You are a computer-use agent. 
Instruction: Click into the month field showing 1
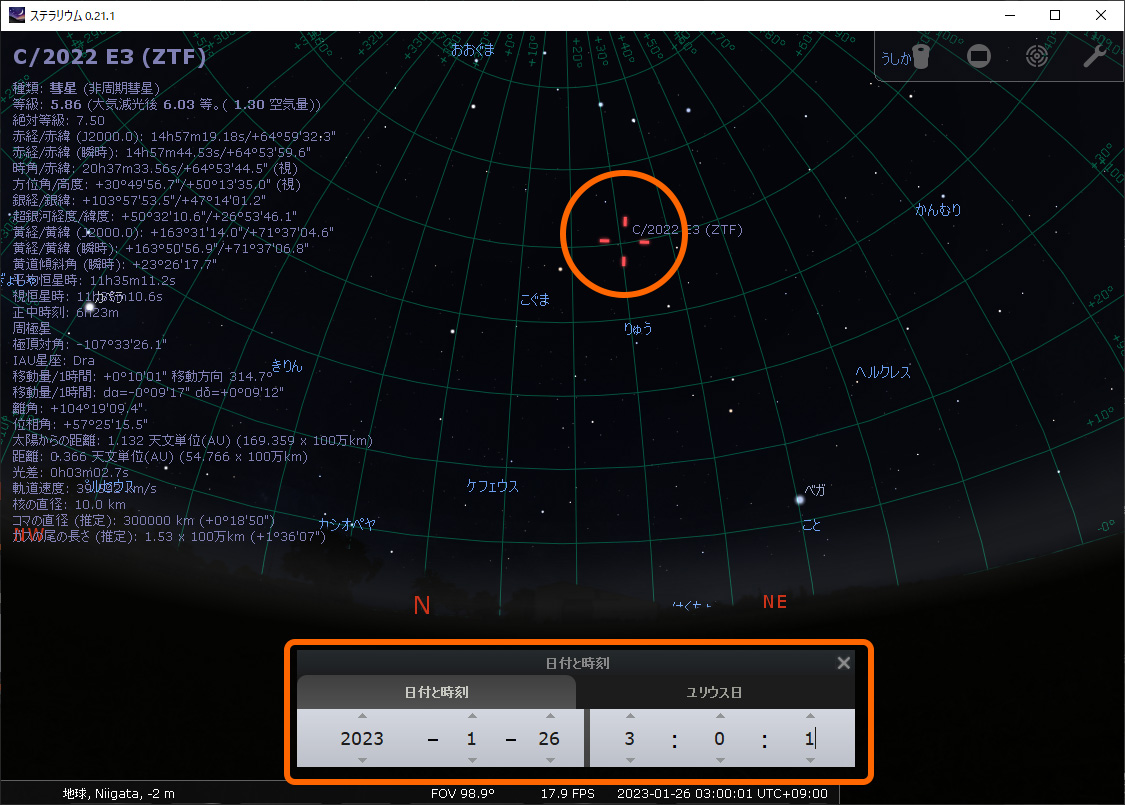pos(471,738)
